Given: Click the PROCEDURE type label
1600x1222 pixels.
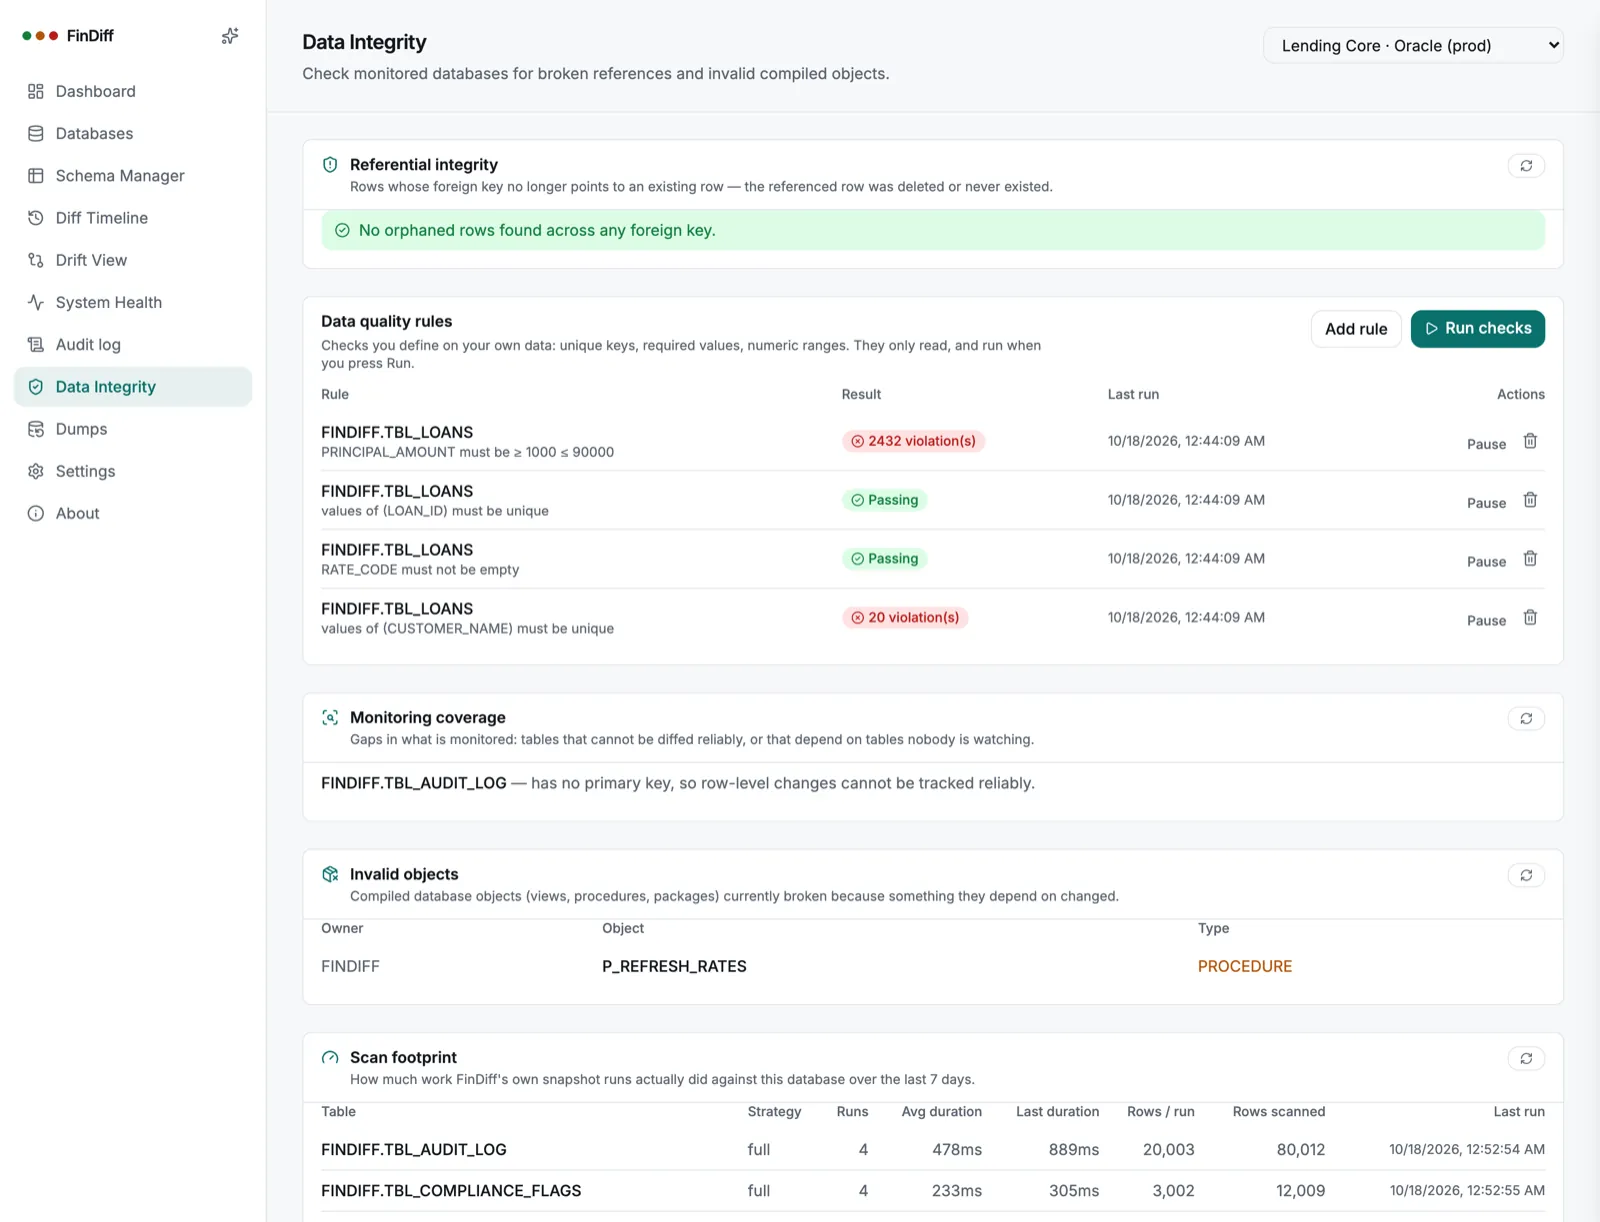Looking at the screenshot, I should pyautogui.click(x=1245, y=966).
